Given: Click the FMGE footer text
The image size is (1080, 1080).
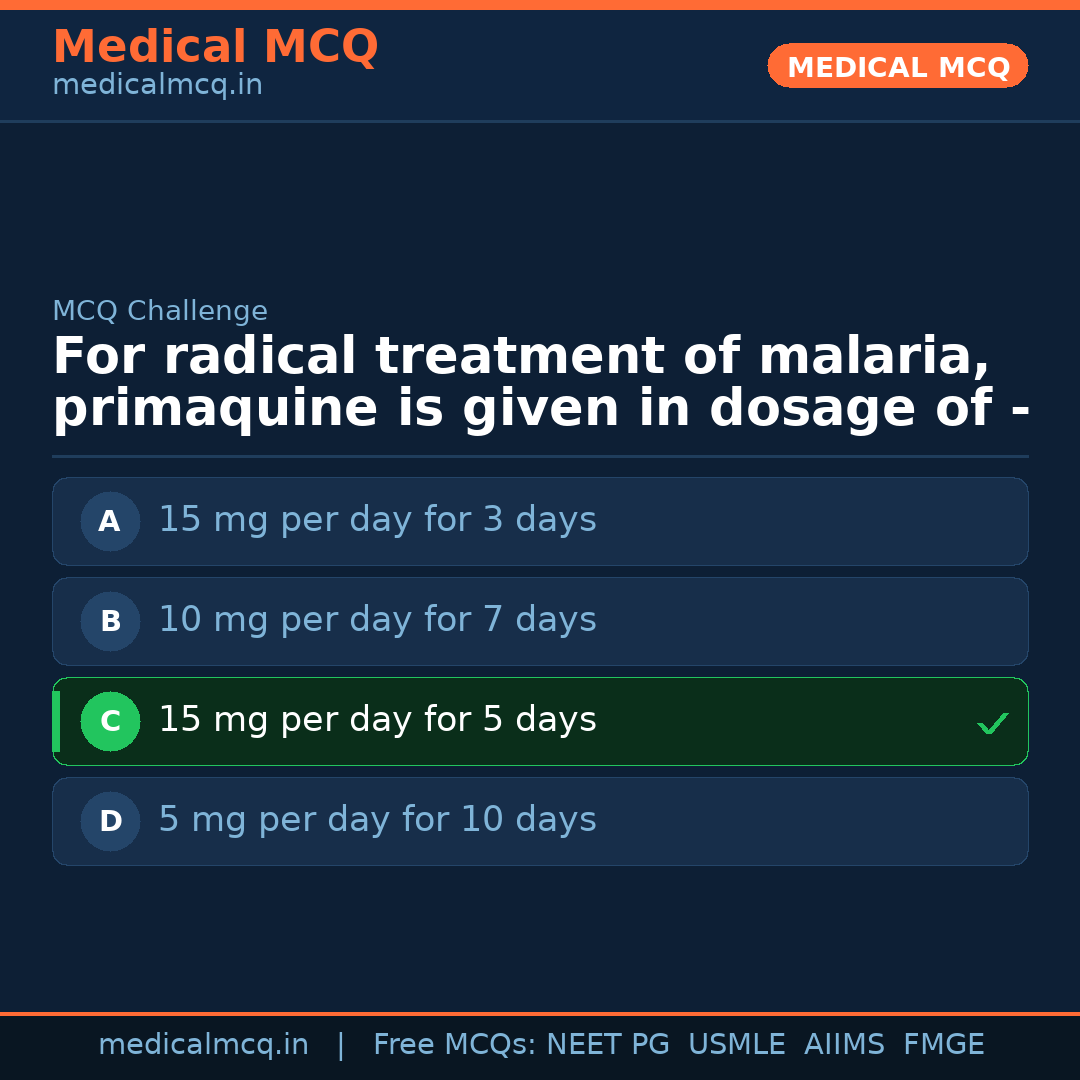Looking at the screenshot, I should coord(944,1045).
